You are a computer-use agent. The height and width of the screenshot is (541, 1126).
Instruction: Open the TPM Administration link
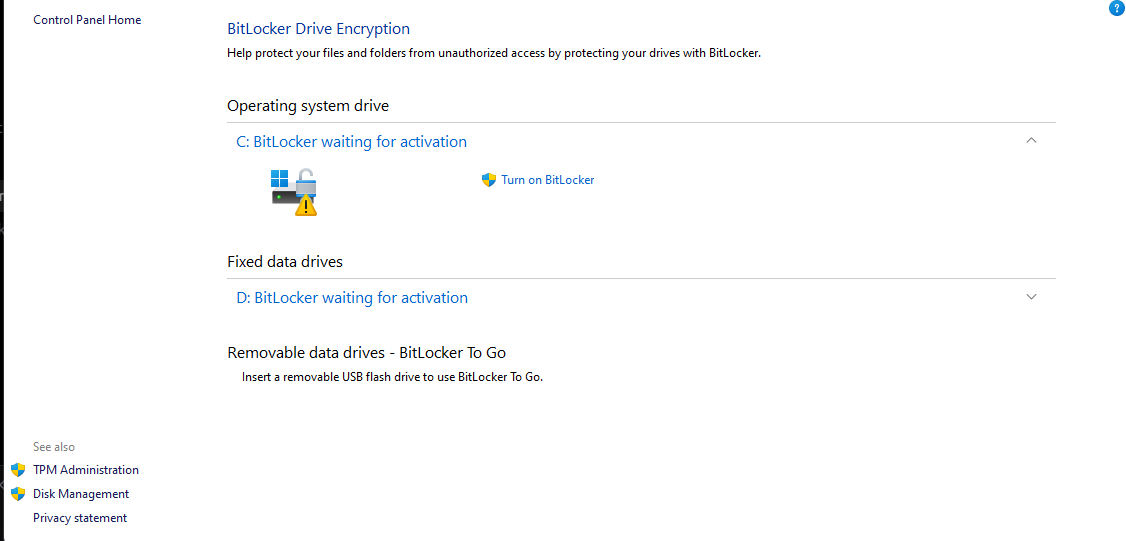pos(86,470)
